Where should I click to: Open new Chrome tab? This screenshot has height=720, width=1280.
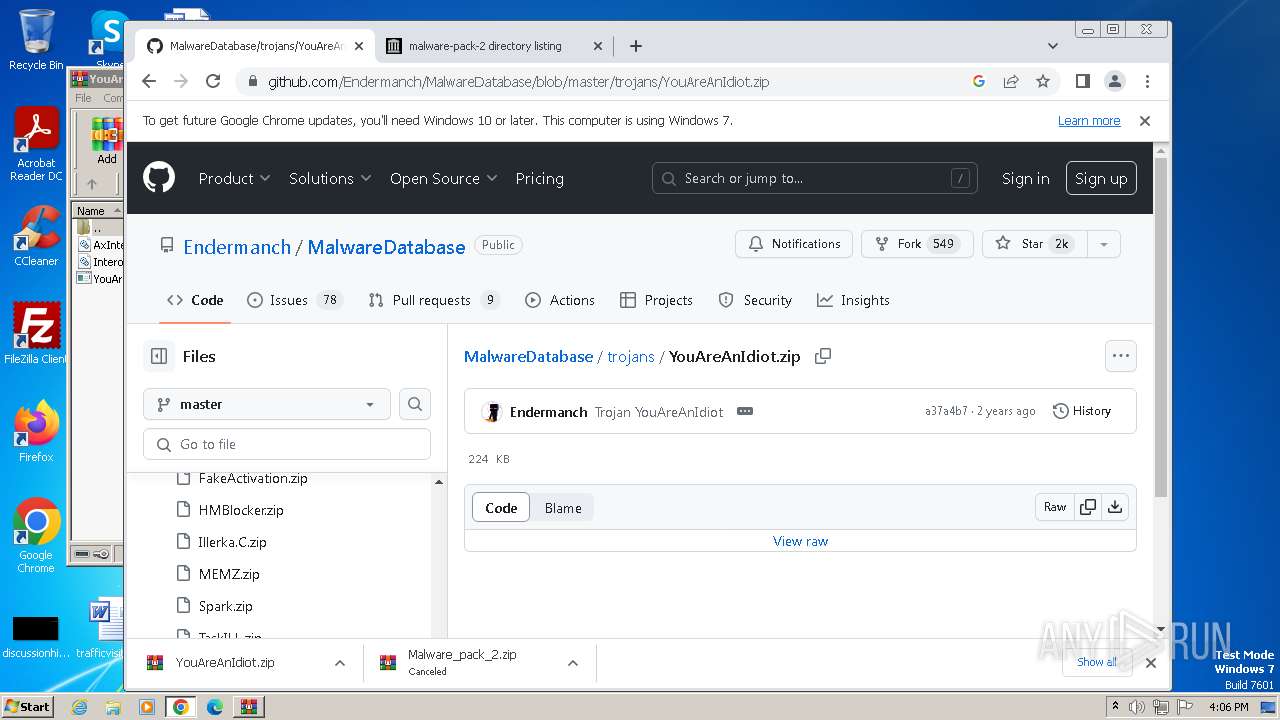tap(636, 46)
